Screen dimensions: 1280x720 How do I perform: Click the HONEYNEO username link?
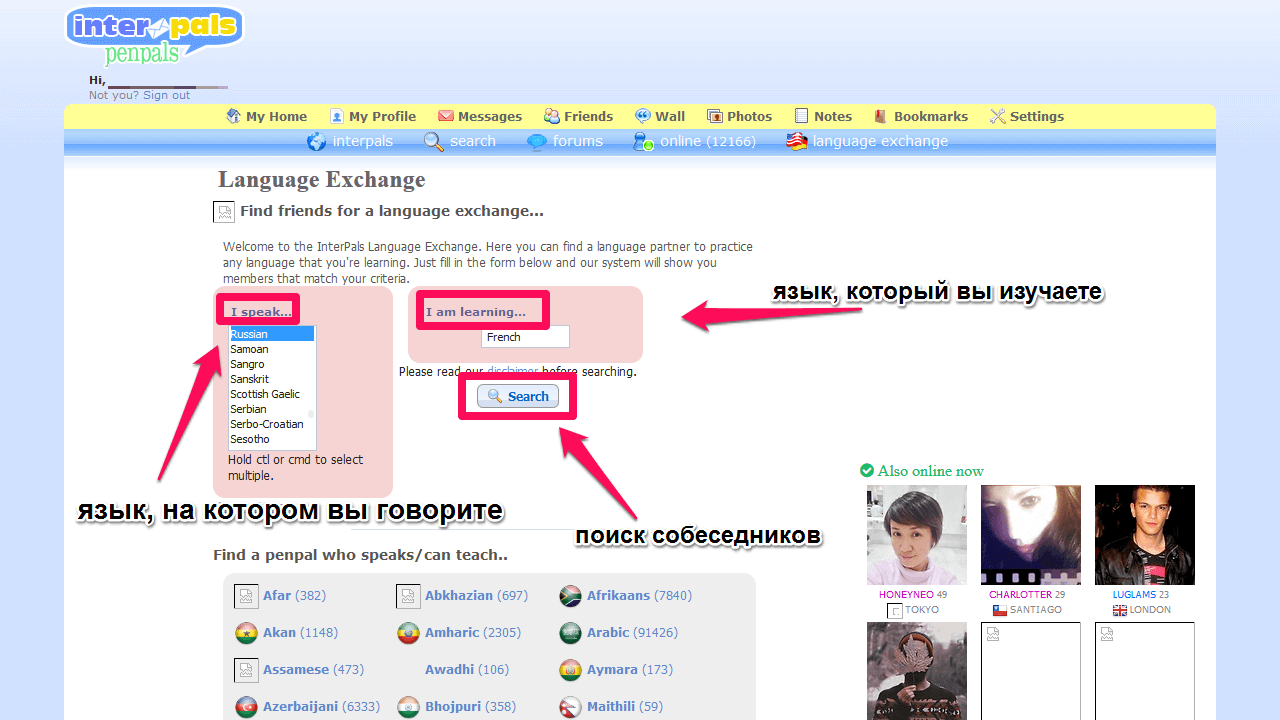(906, 594)
